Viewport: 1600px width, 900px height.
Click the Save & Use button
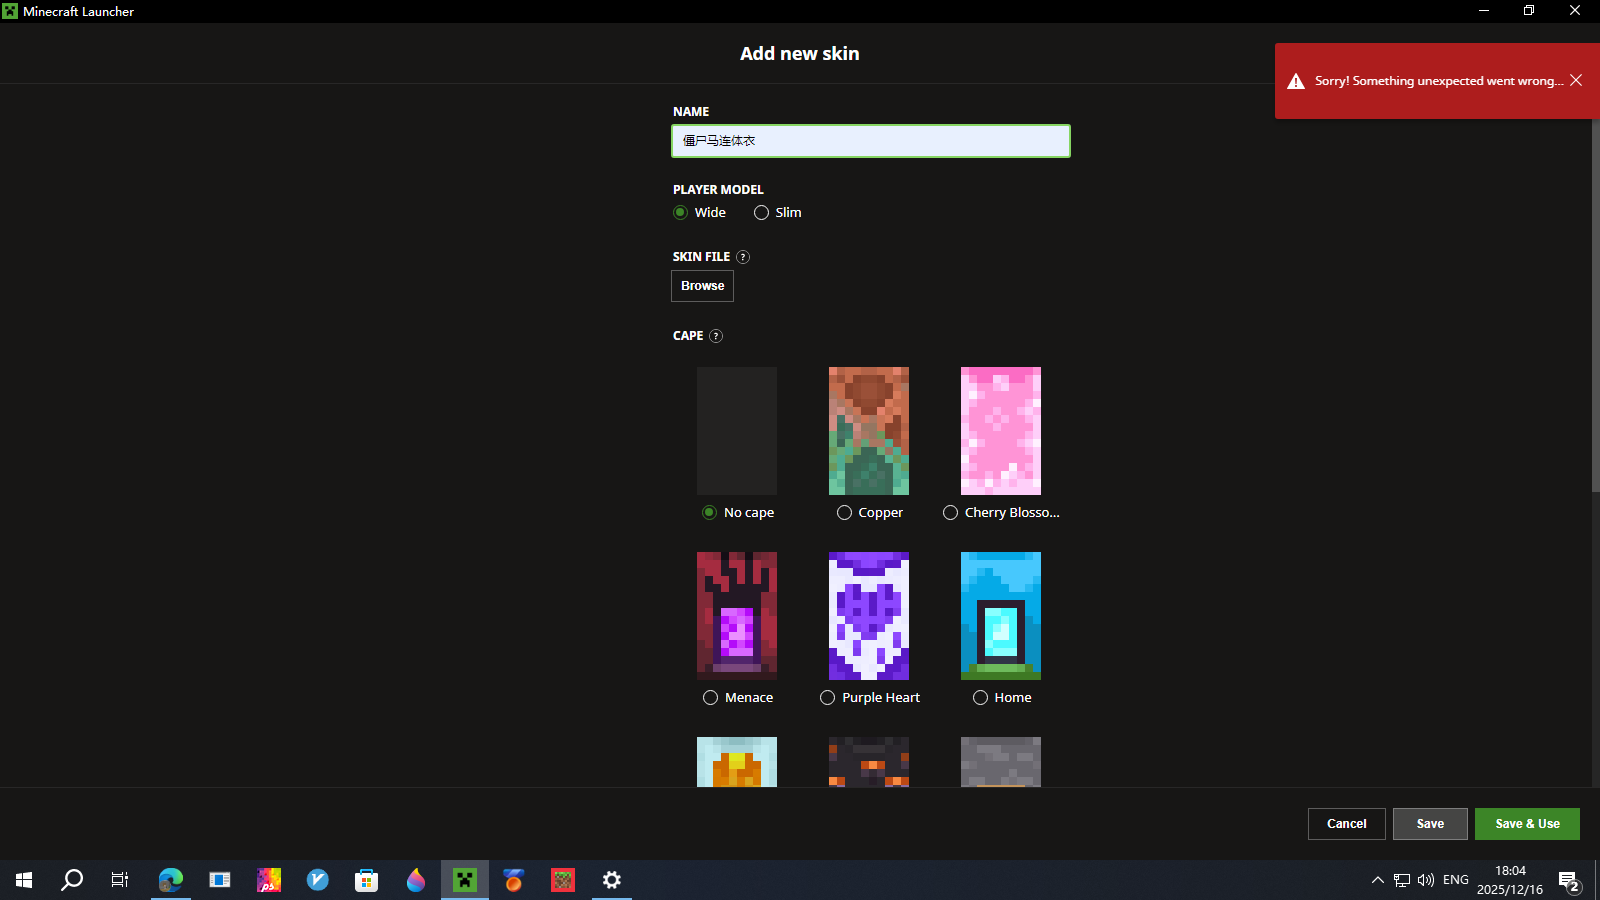(1527, 824)
